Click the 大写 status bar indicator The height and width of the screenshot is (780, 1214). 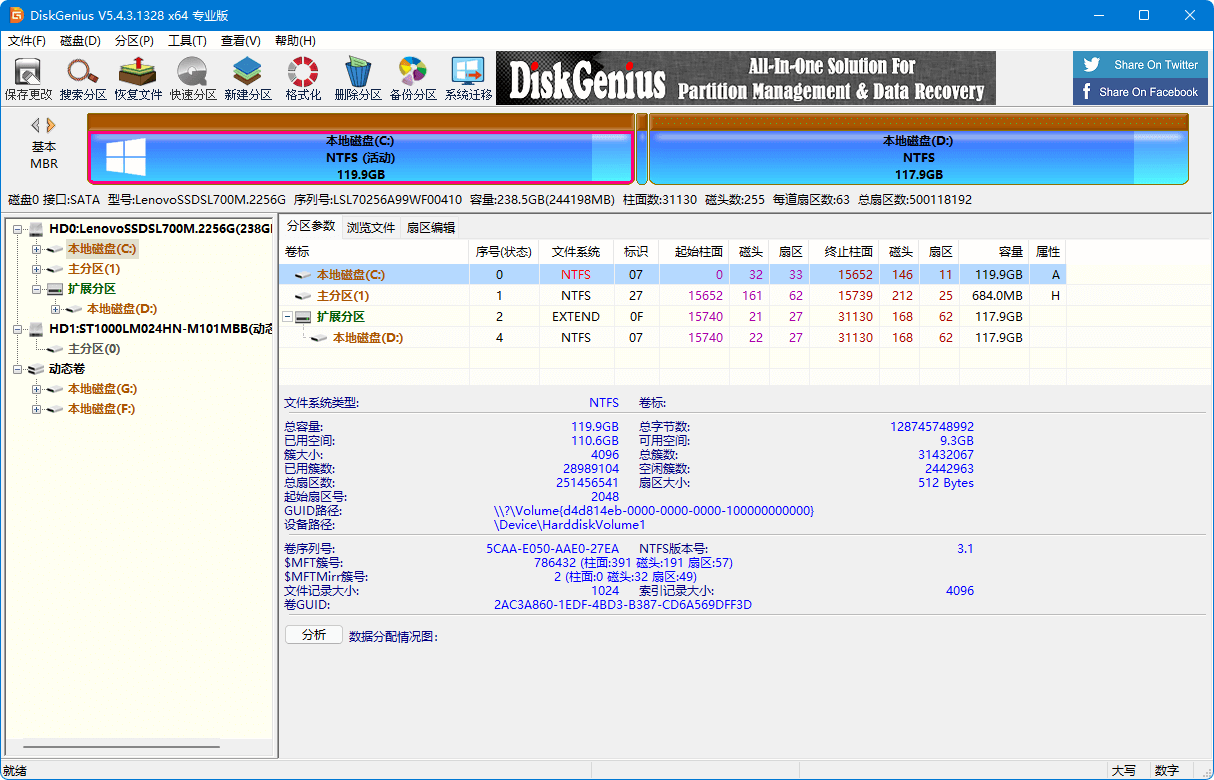click(x=1124, y=771)
